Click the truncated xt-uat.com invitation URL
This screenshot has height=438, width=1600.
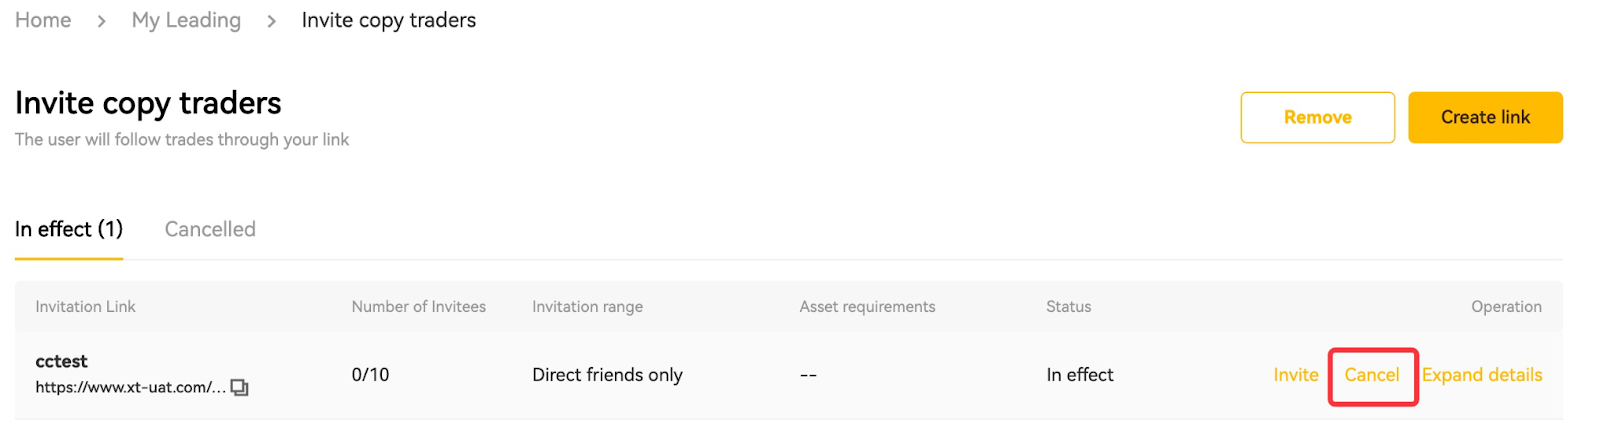click(130, 387)
